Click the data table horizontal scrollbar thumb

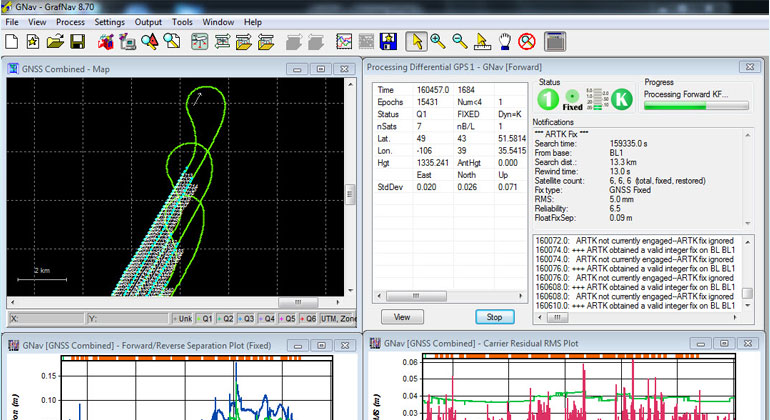(416, 296)
